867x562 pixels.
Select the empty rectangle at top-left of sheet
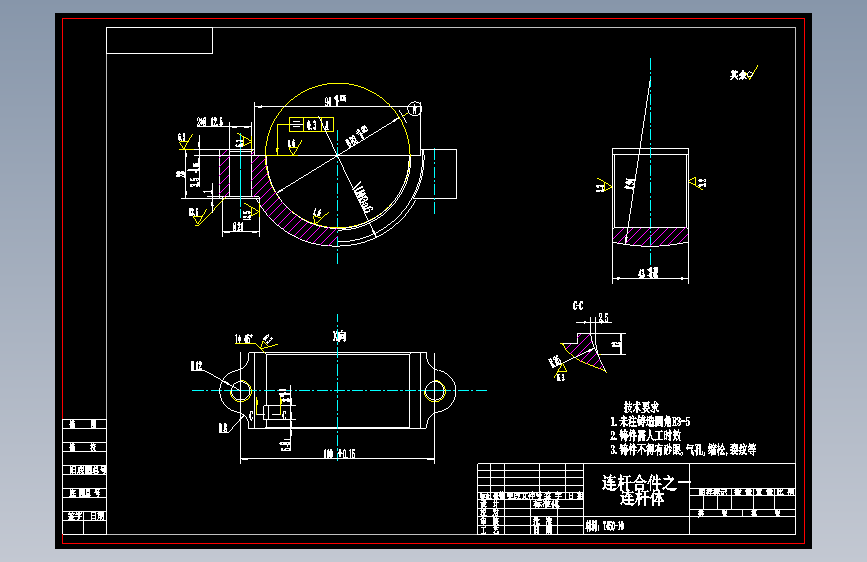[159, 40]
